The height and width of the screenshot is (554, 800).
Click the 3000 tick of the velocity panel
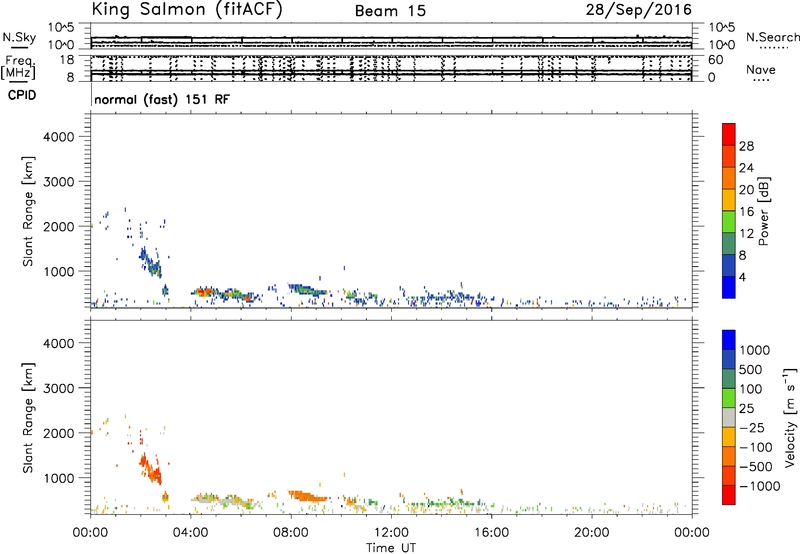(58, 388)
